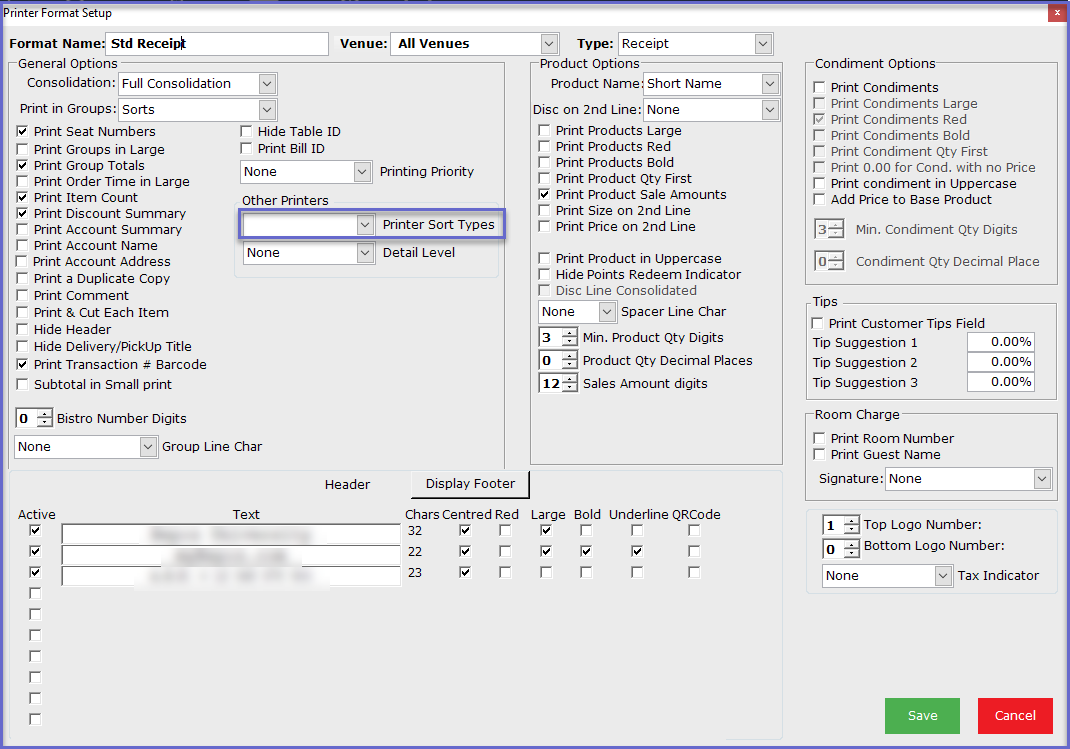Open the Printing Priority dropdown
This screenshot has height=749, width=1070.
click(306, 171)
